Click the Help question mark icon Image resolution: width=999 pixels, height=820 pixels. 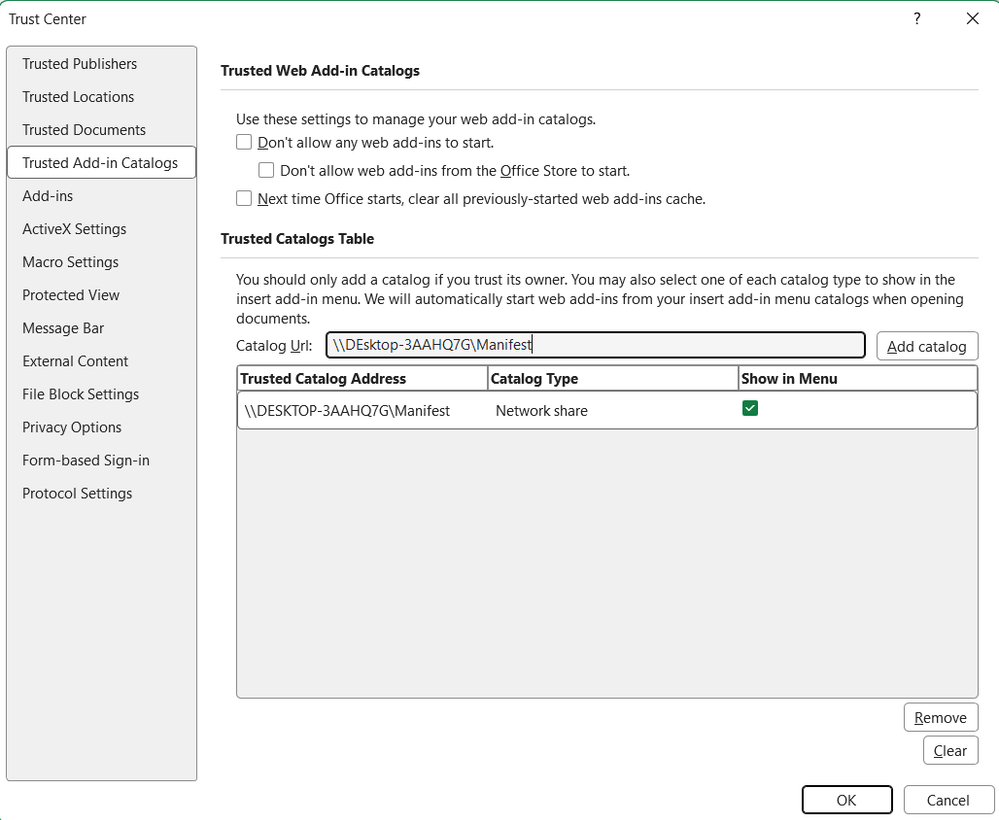916,19
